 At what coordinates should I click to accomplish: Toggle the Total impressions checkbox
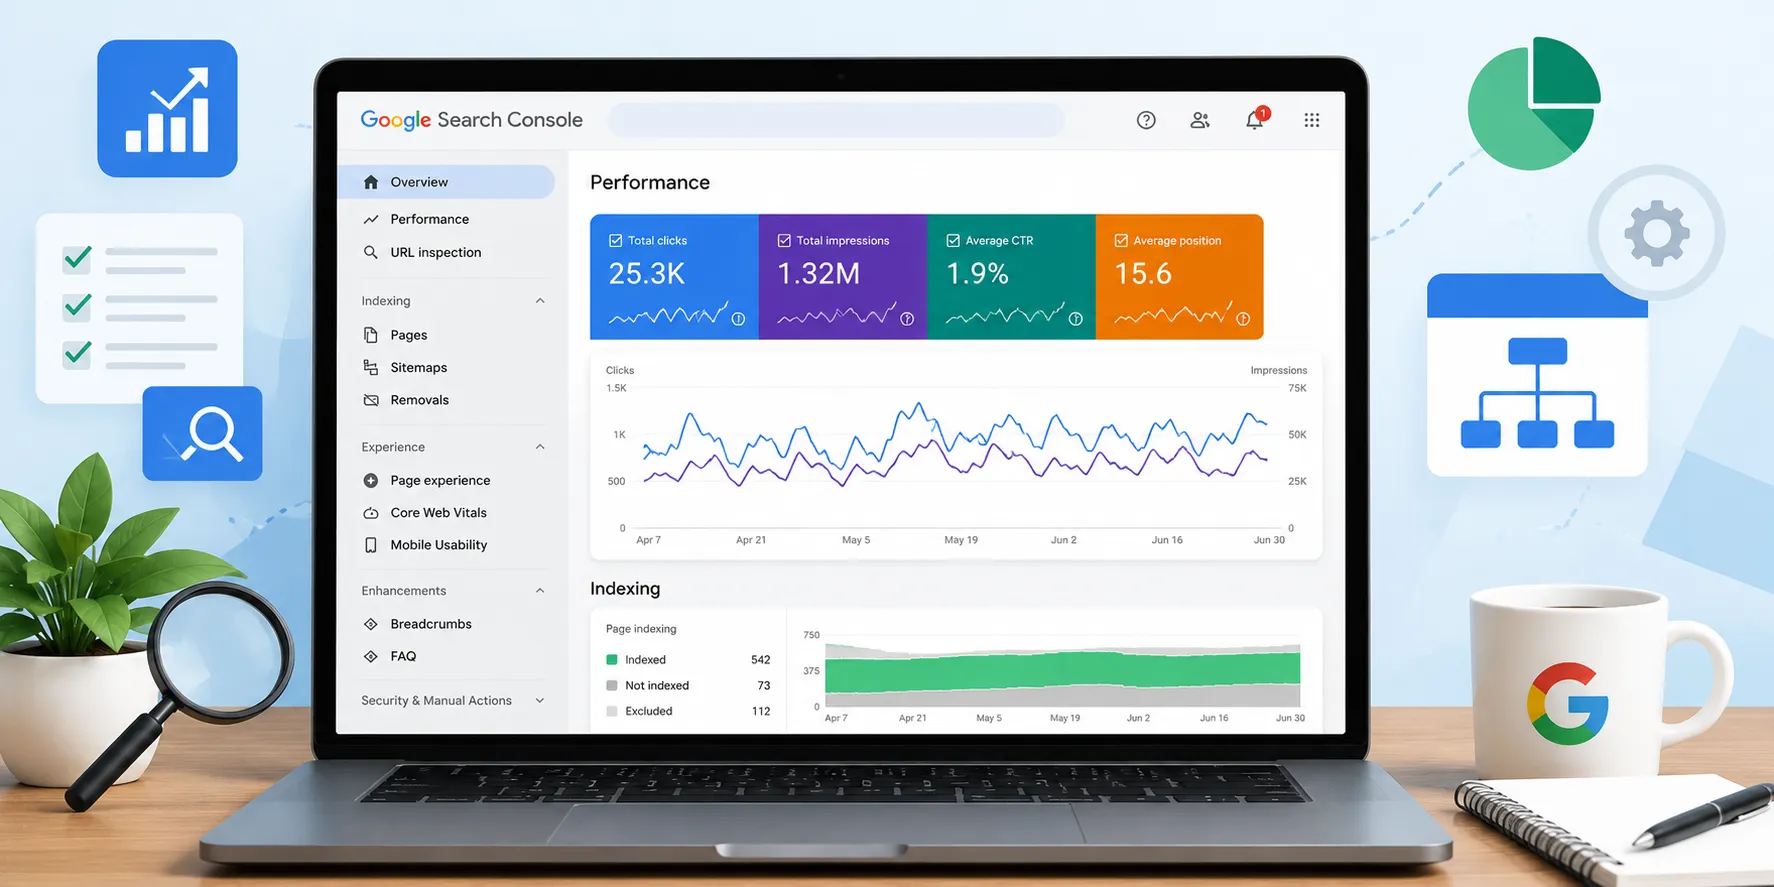point(784,240)
